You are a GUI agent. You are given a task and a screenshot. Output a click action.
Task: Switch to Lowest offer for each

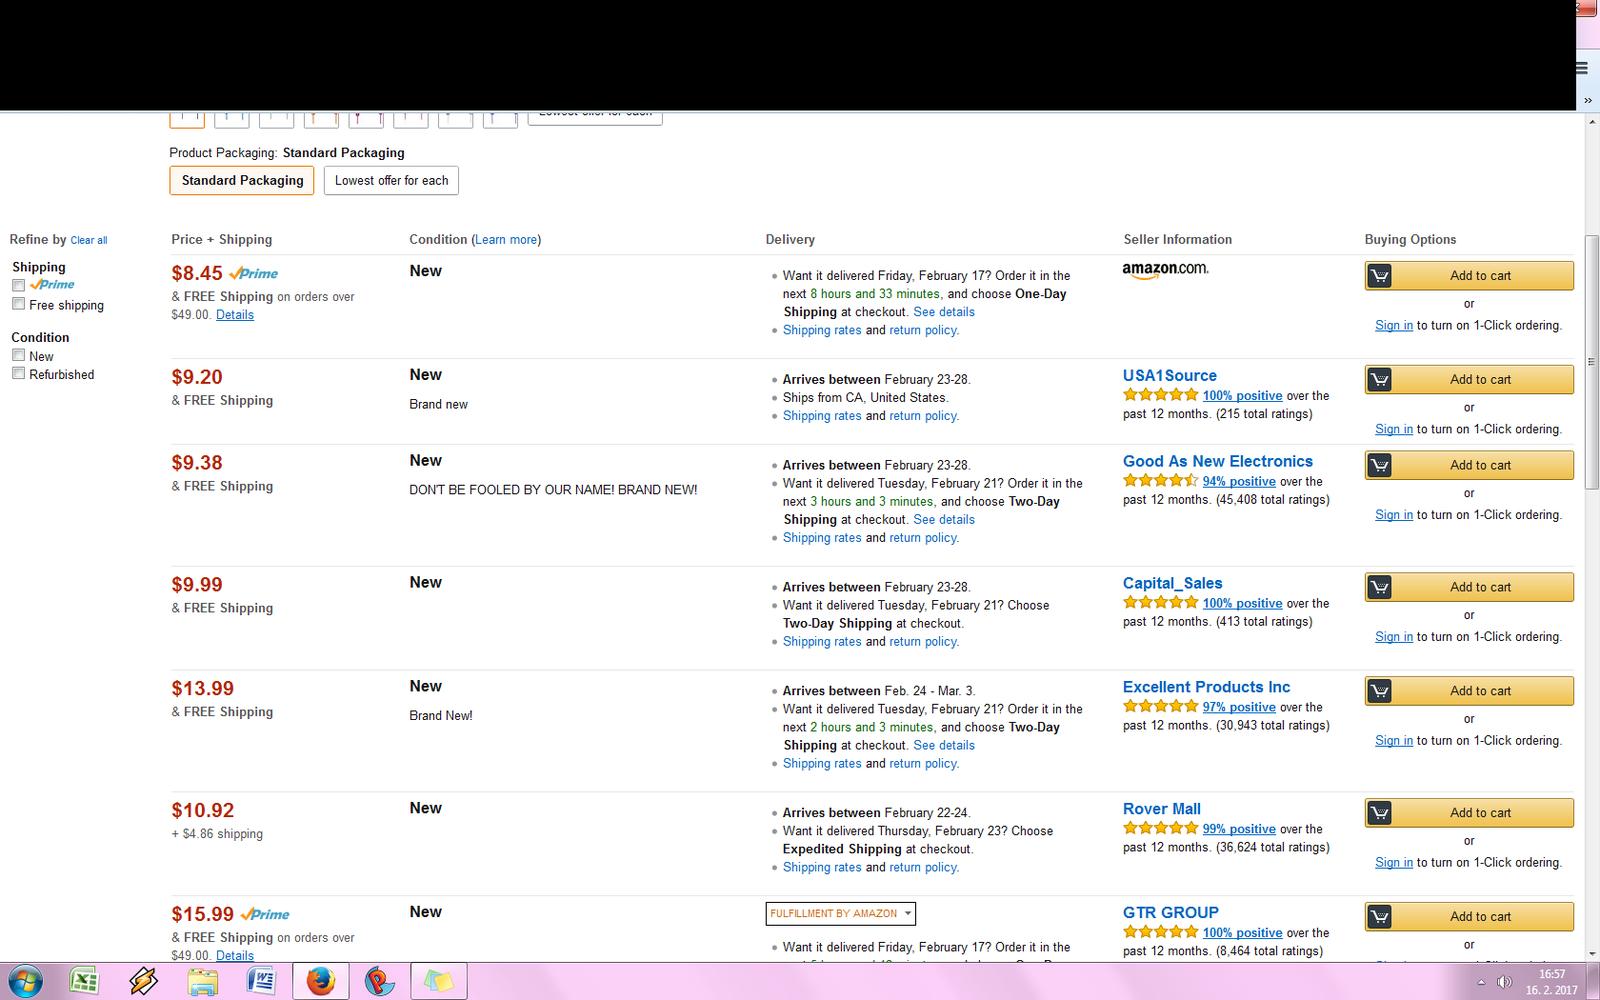[x=391, y=181]
